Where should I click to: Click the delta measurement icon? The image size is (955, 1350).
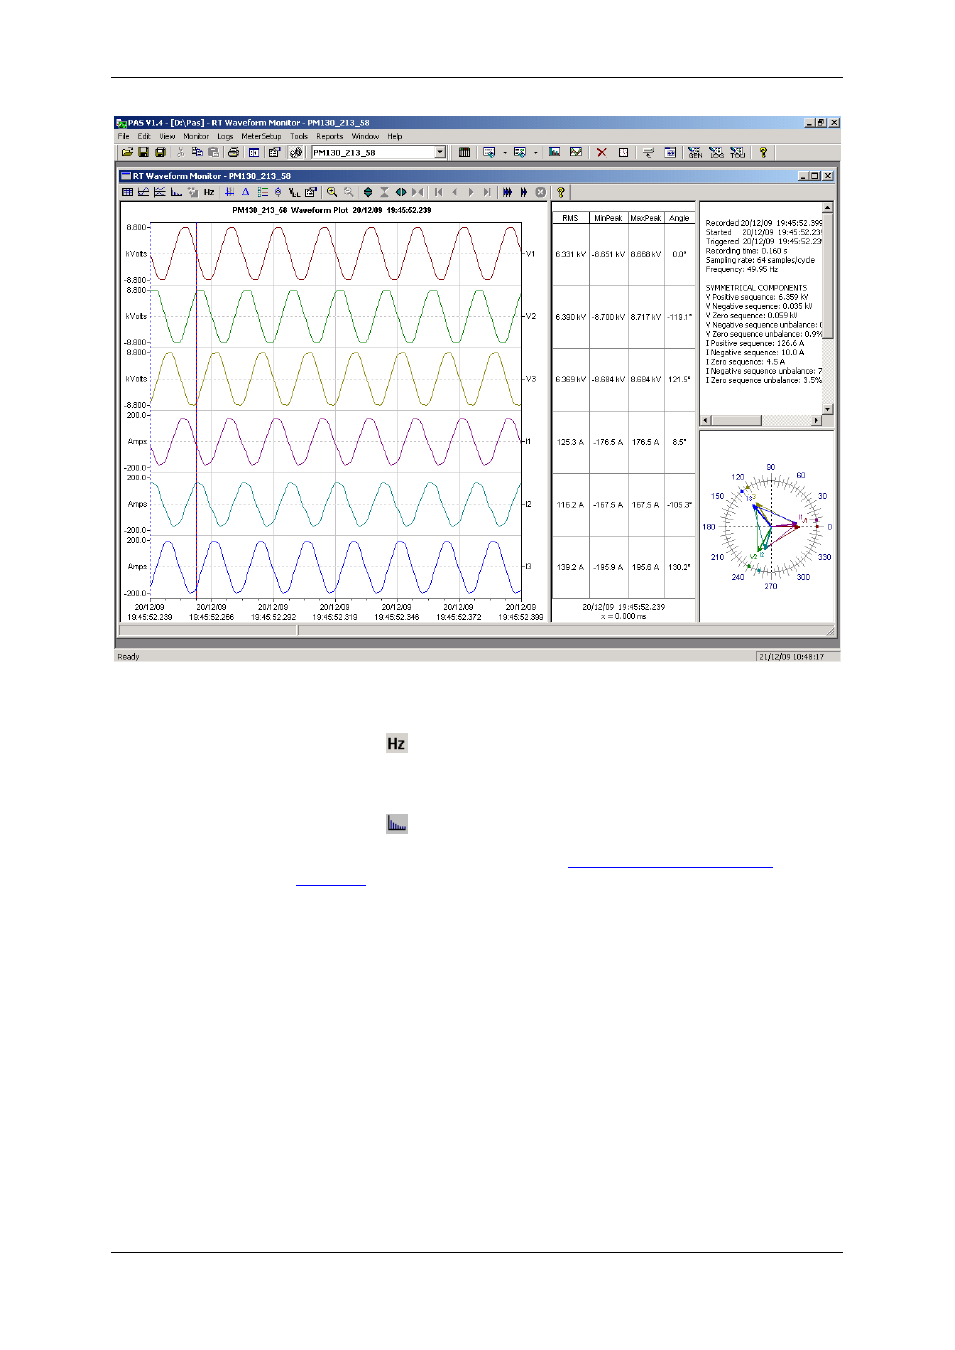[x=245, y=192]
